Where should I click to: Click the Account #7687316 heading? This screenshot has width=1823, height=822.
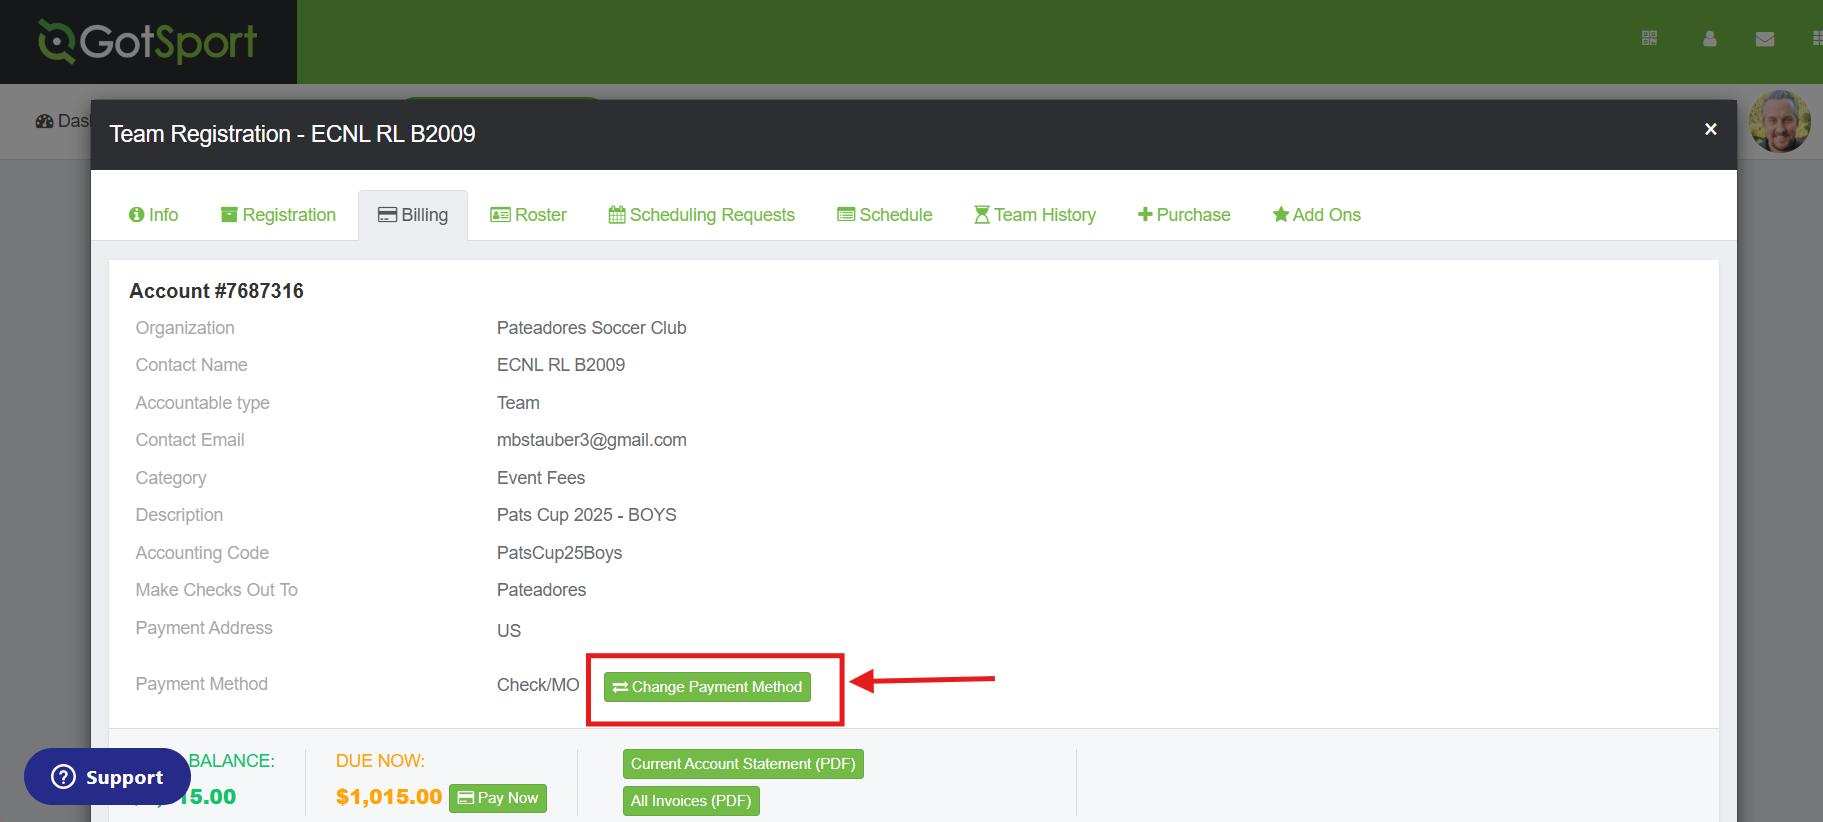click(x=216, y=291)
